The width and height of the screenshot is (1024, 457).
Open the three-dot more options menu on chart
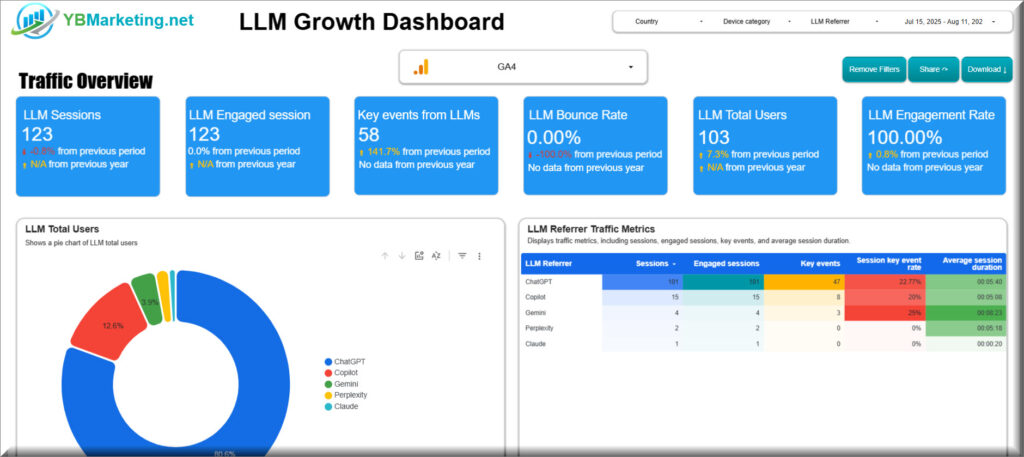[x=479, y=256]
